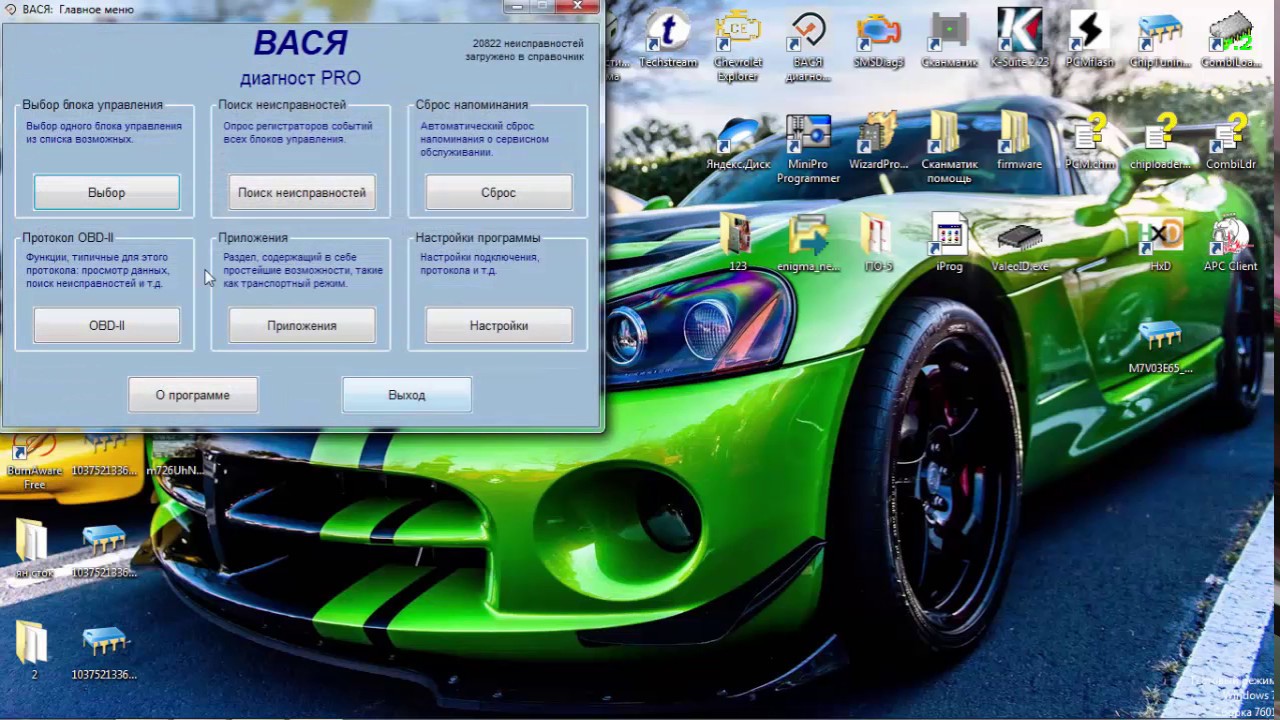Open desktop folder named 2

pos(33,650)
